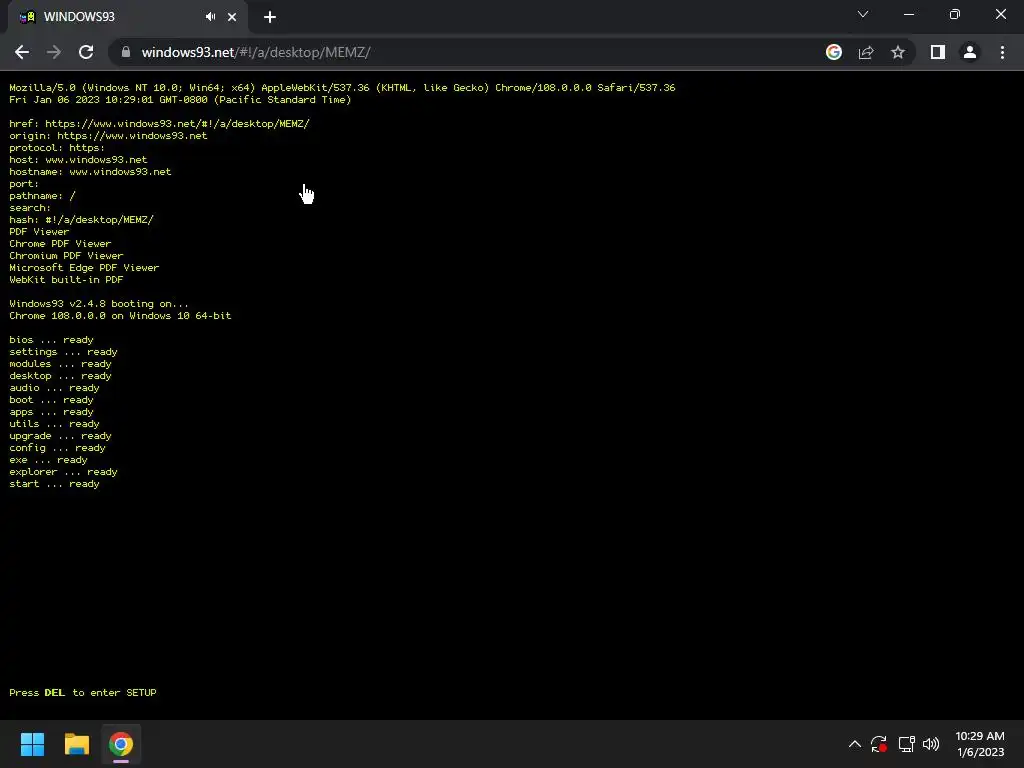Minimize the Chrome window
This screenshot has width=1024, height=768.
click(908, 14)
